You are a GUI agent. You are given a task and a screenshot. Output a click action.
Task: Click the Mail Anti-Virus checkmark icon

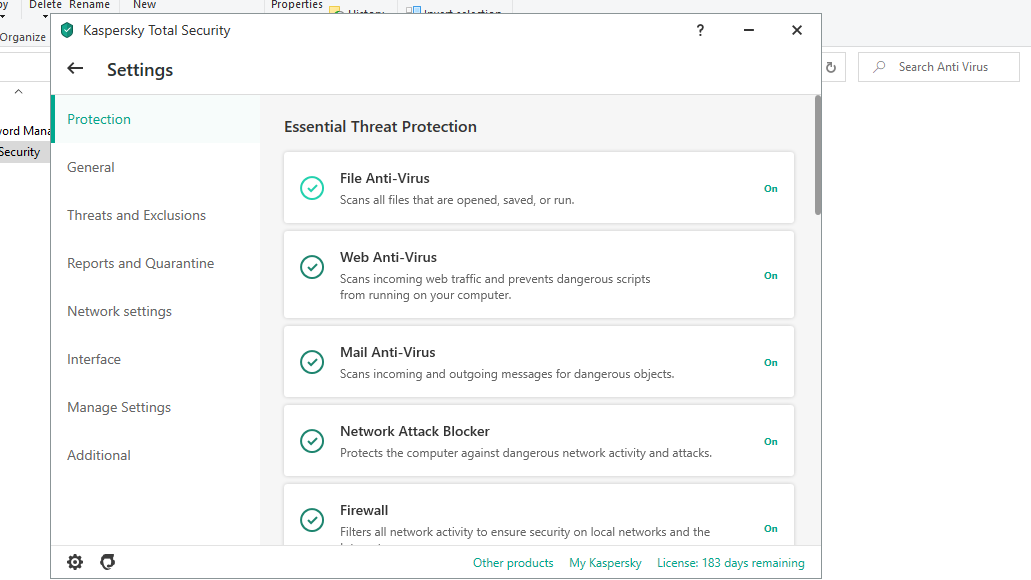[312, 362]
